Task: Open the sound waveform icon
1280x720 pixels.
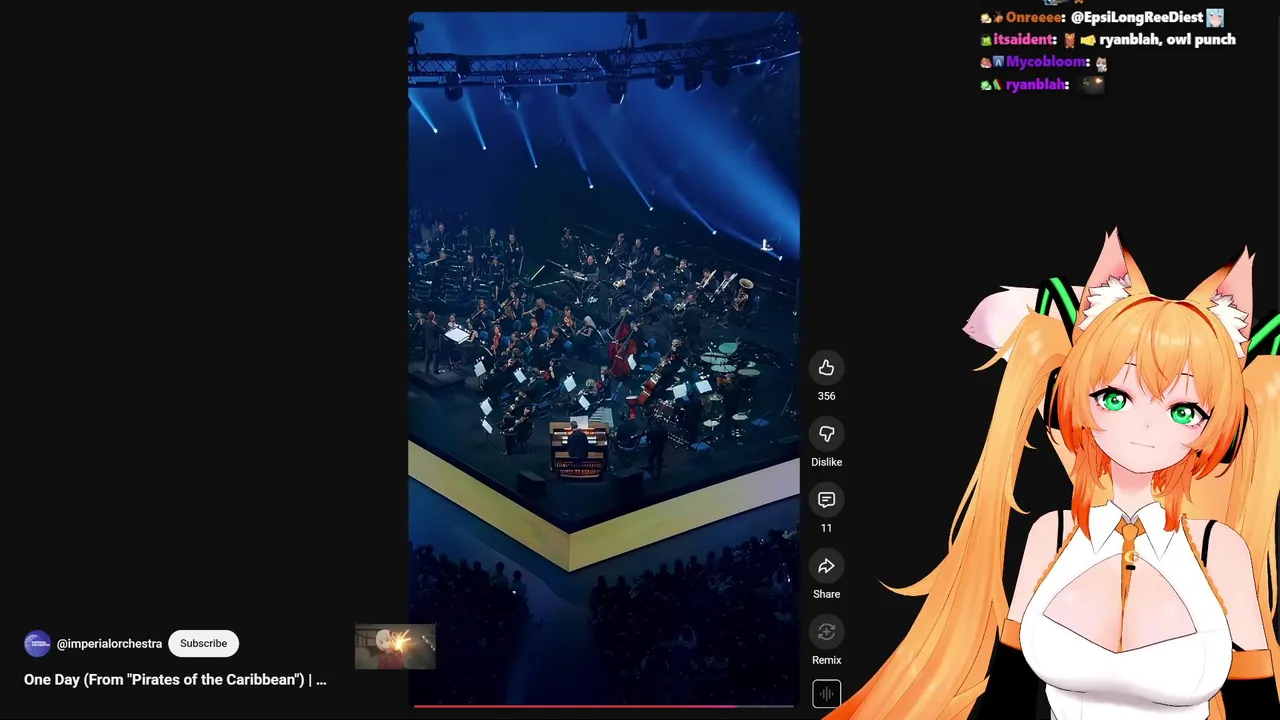Action: point(826,694)
